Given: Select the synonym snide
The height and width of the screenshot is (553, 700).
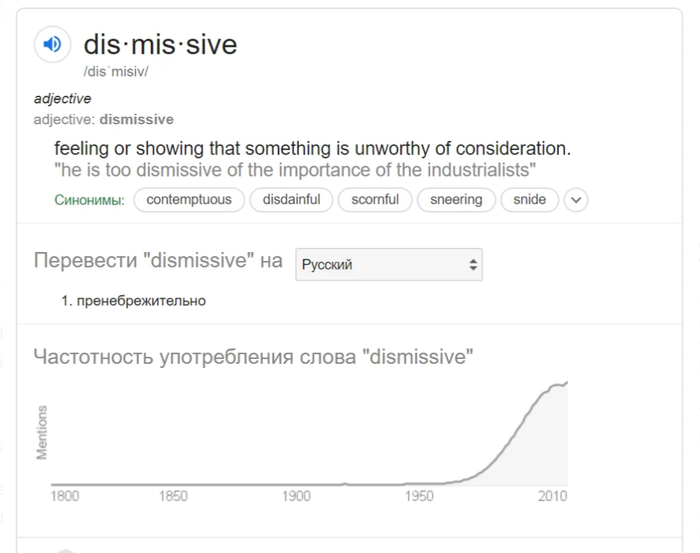Looking at the screenshot, I should (529, 200).
